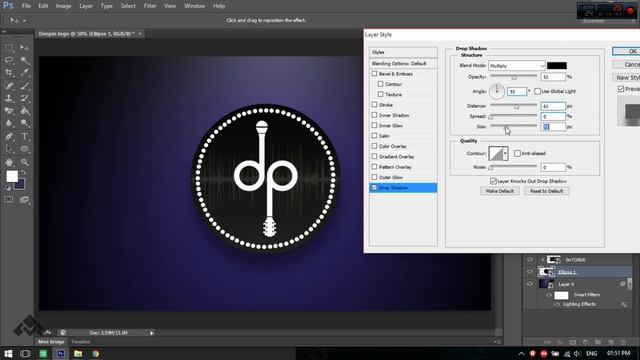Select the Paint Bucket tool
640x360 pixels.
pos(24,111)
